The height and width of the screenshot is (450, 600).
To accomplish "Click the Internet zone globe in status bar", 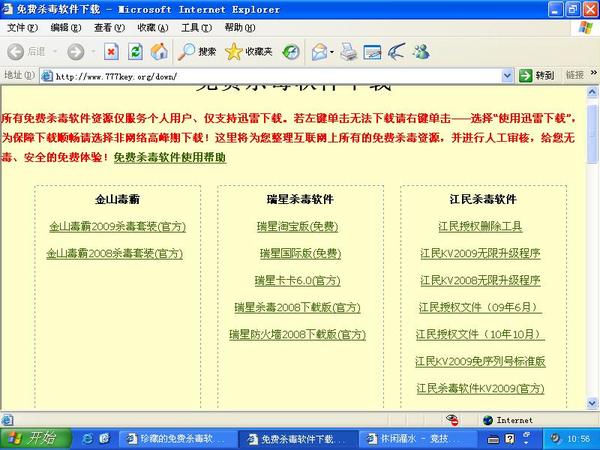I will point(488,420).
